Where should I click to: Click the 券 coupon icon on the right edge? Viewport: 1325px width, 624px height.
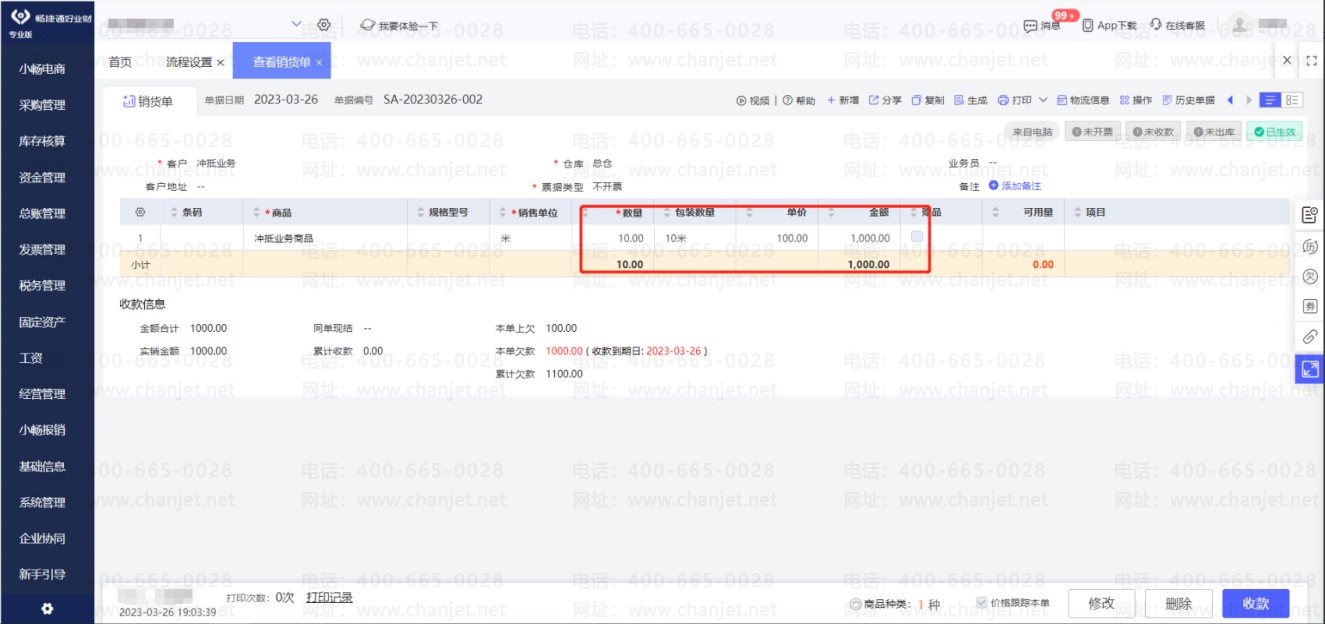[x=1309, y=306]
